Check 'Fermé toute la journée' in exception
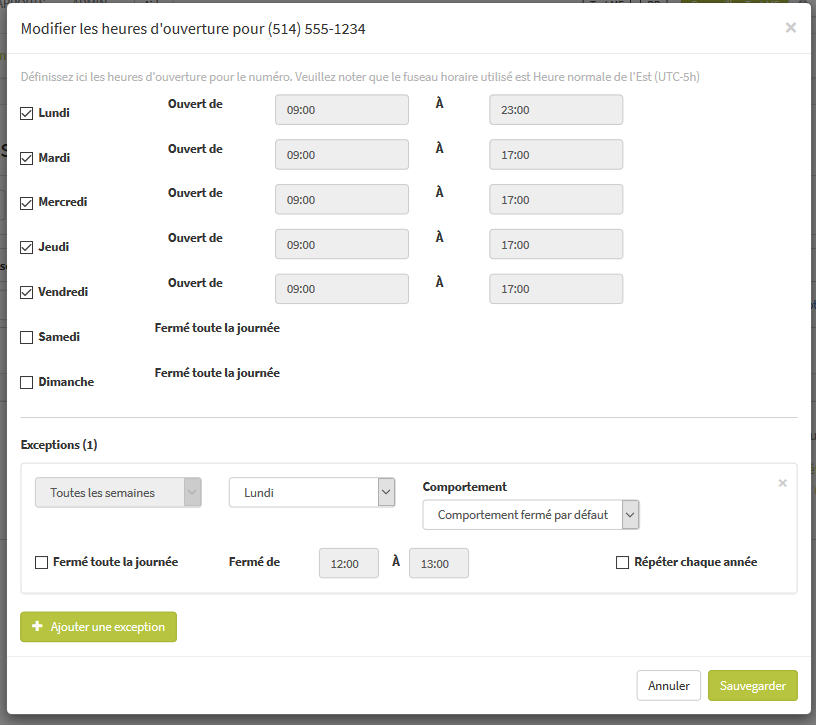816x725 pixels. click(41, 563)
